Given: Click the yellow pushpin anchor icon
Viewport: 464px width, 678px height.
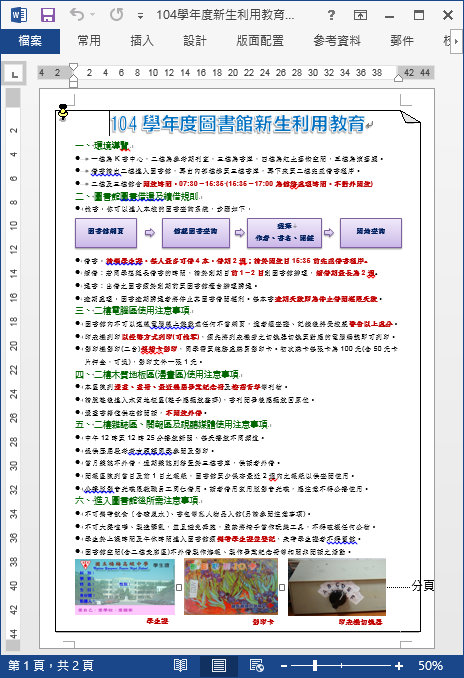Looking at the screenshot, I should 63,112.
